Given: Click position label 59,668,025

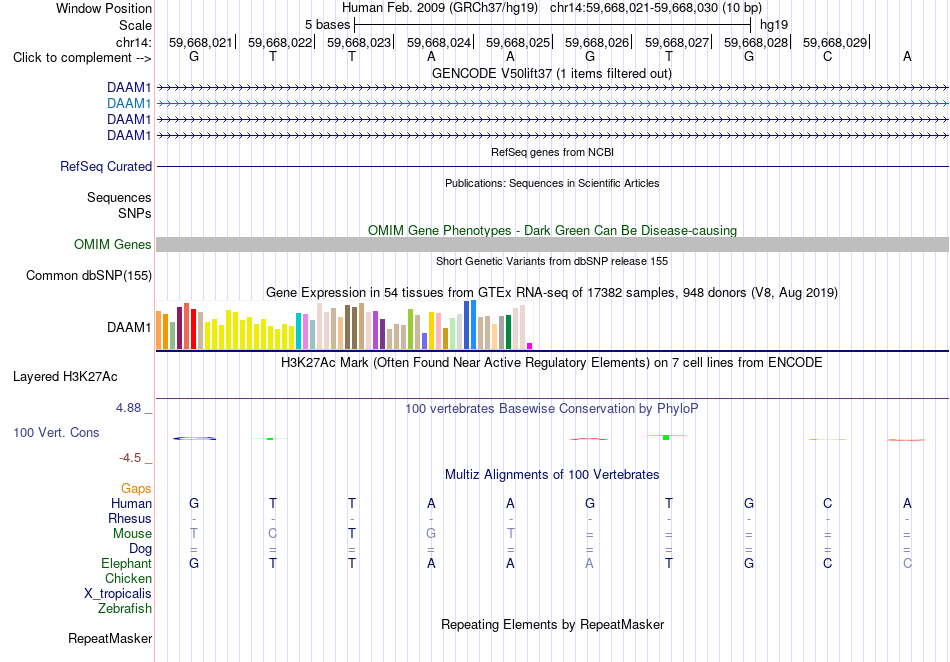Looking at the screenshot, I should click(x=517, y=42).
